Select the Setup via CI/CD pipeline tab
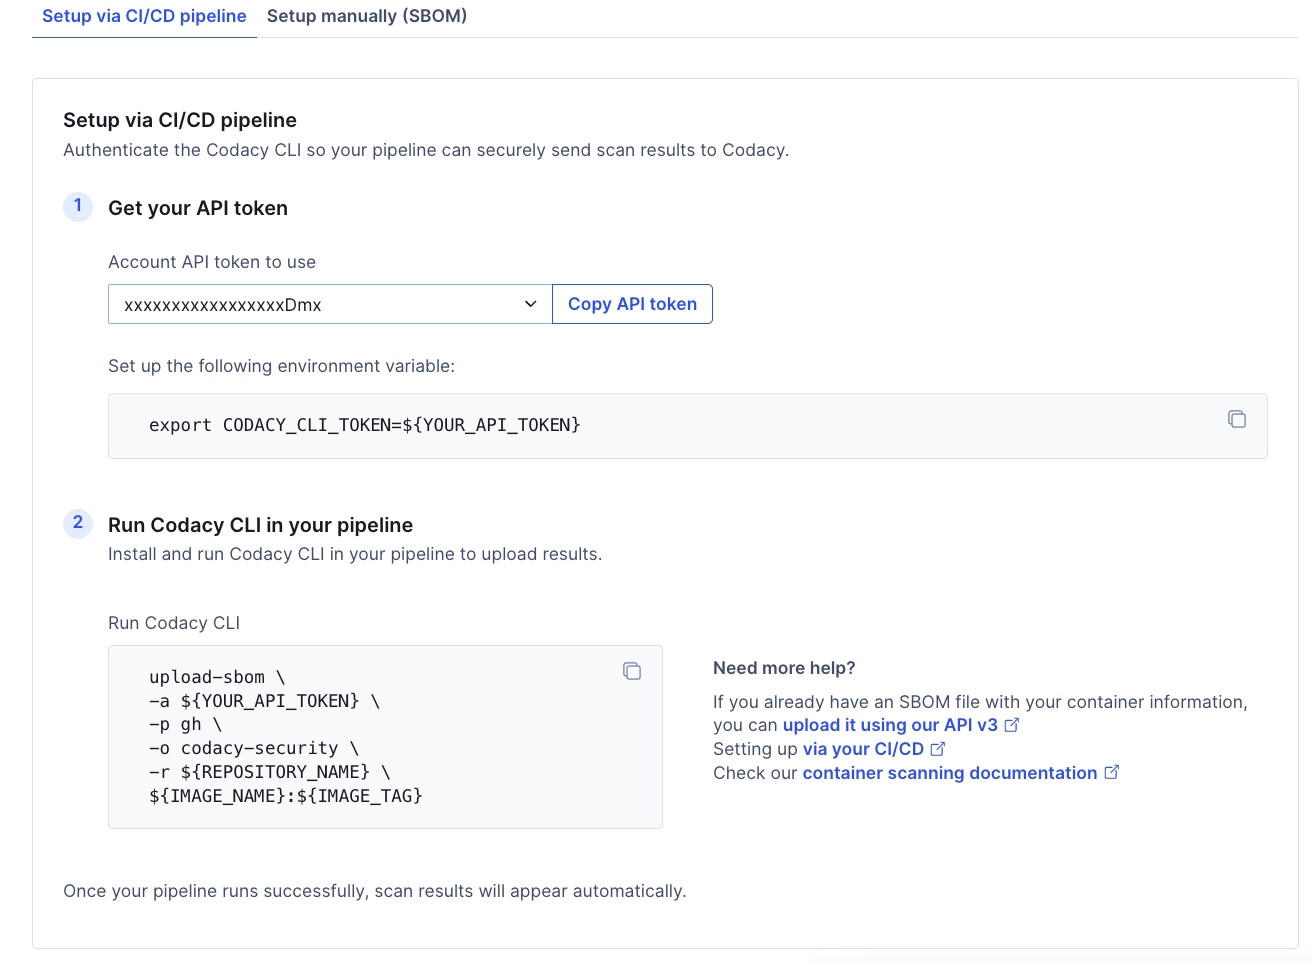Image resolution: width=1312 pixels, height=963 pixels. pyautogui.click(x=144, y=16)
